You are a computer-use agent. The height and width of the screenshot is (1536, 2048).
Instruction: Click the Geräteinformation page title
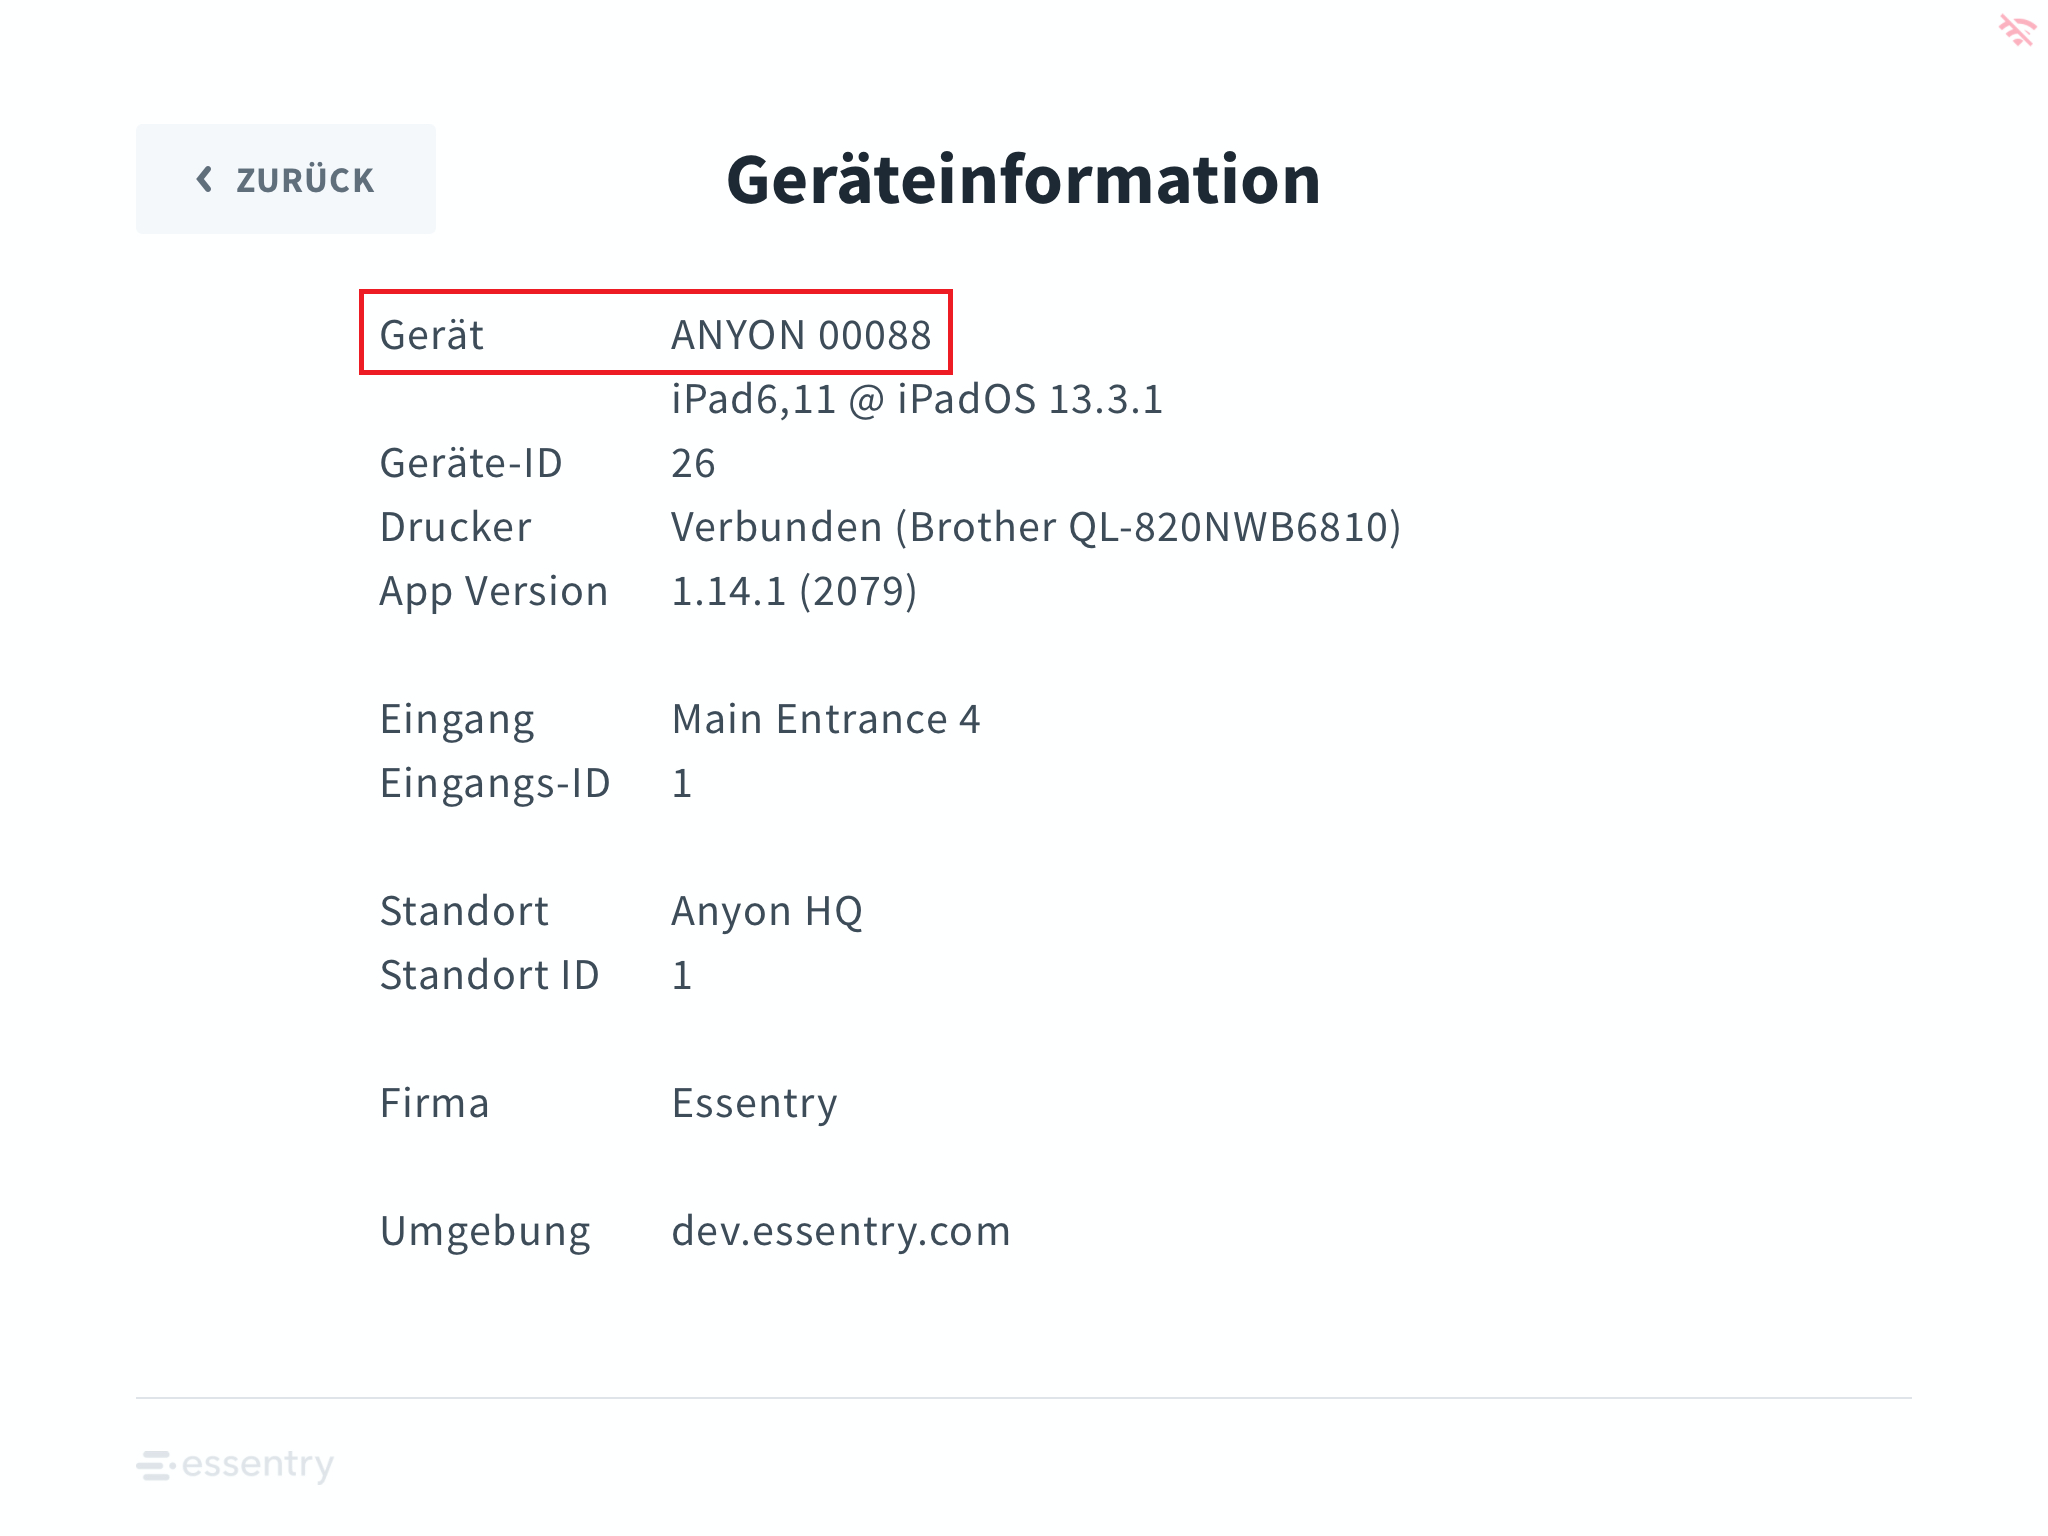point(1024,180)
